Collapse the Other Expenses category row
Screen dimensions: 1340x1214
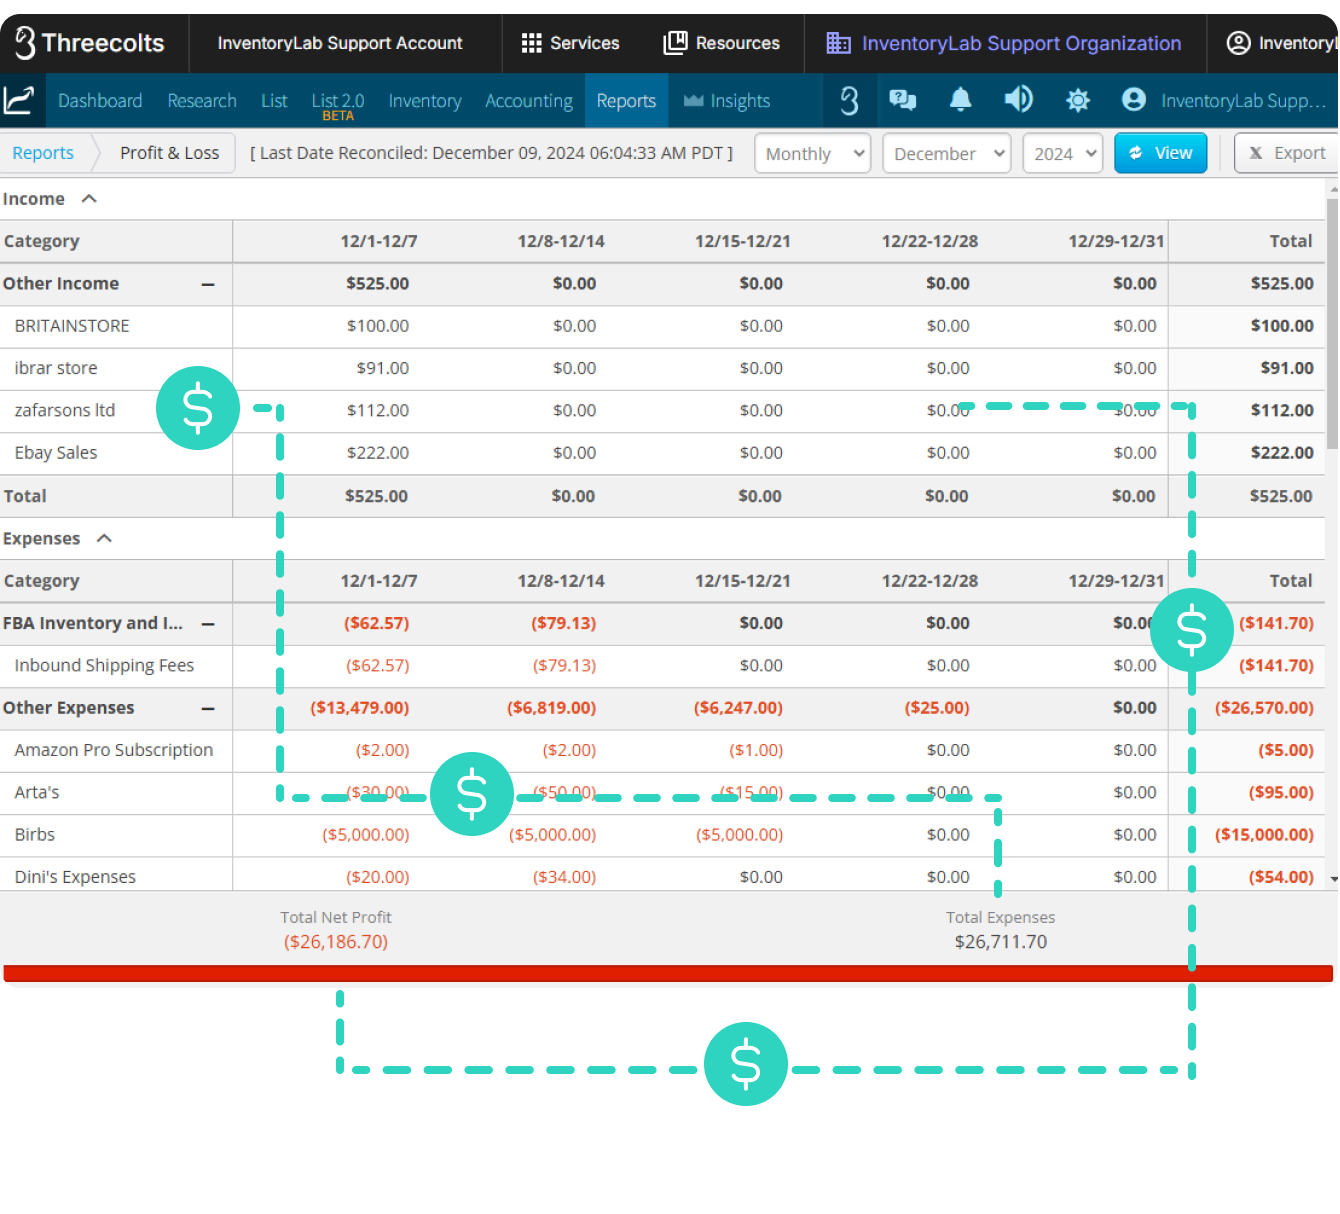pos(208,708)
